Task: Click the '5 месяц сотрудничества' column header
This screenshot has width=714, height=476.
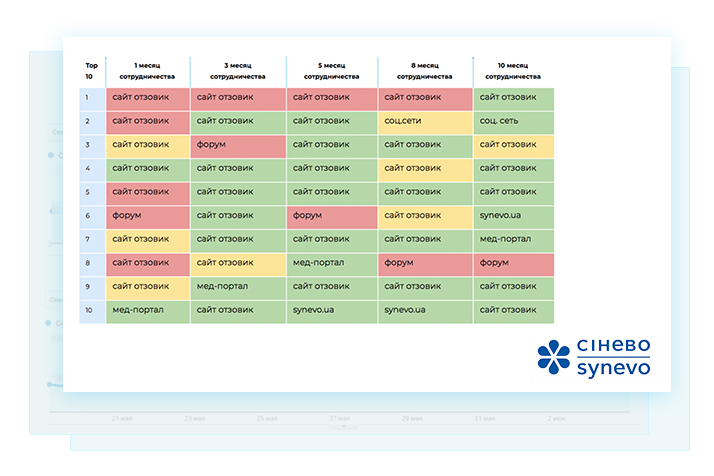Action: coord(332,70)
